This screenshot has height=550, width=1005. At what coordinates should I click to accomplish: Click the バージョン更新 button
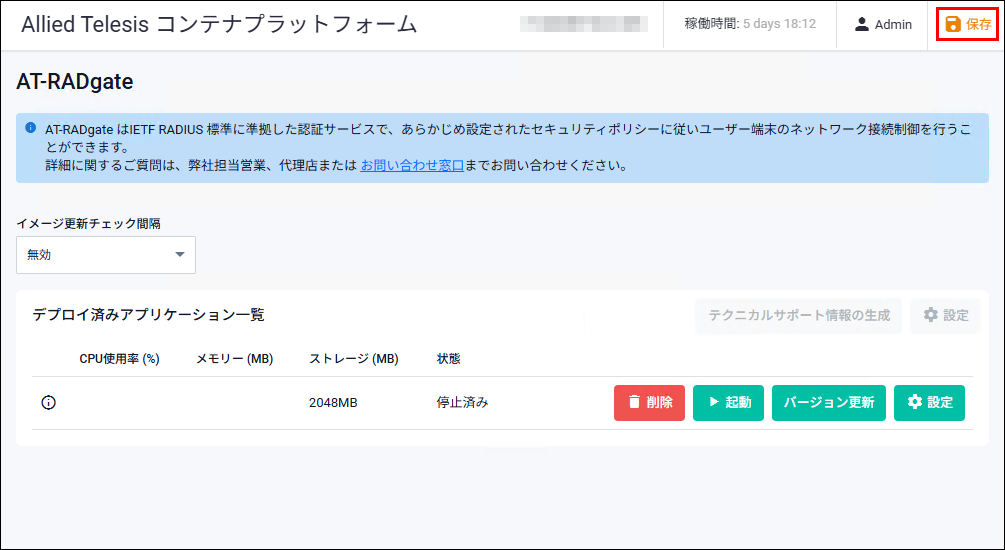tap(829, 403)
